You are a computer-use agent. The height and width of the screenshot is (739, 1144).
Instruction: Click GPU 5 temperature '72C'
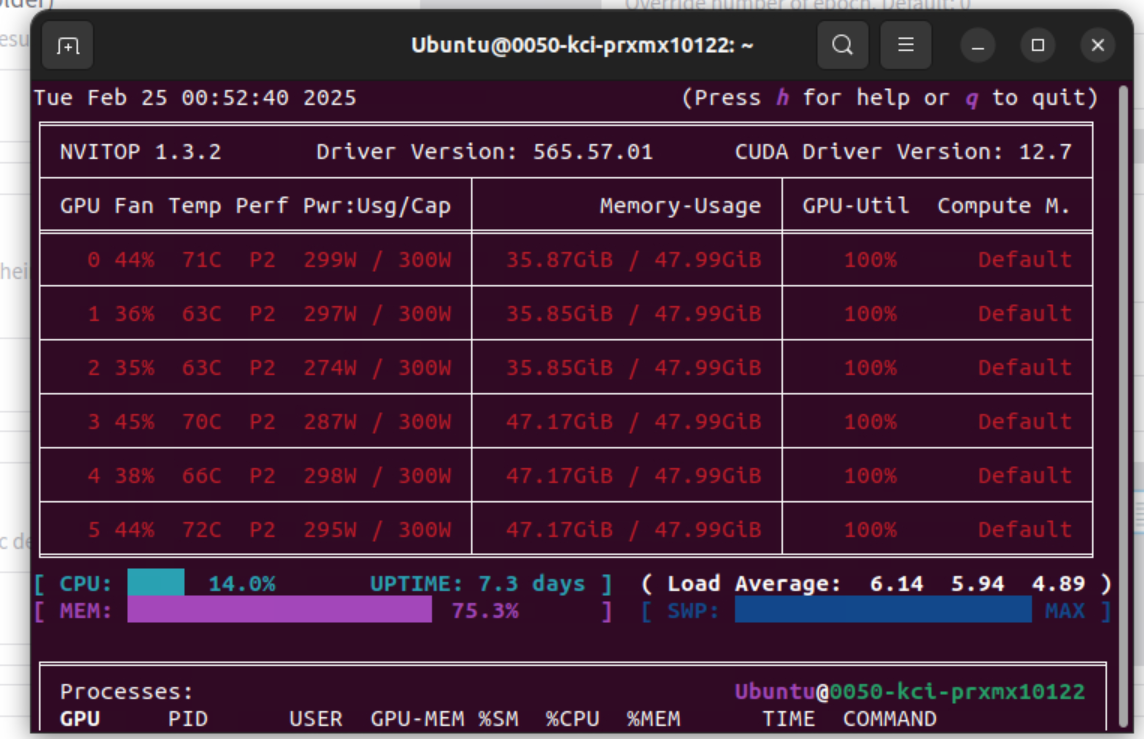pos(201,530)
